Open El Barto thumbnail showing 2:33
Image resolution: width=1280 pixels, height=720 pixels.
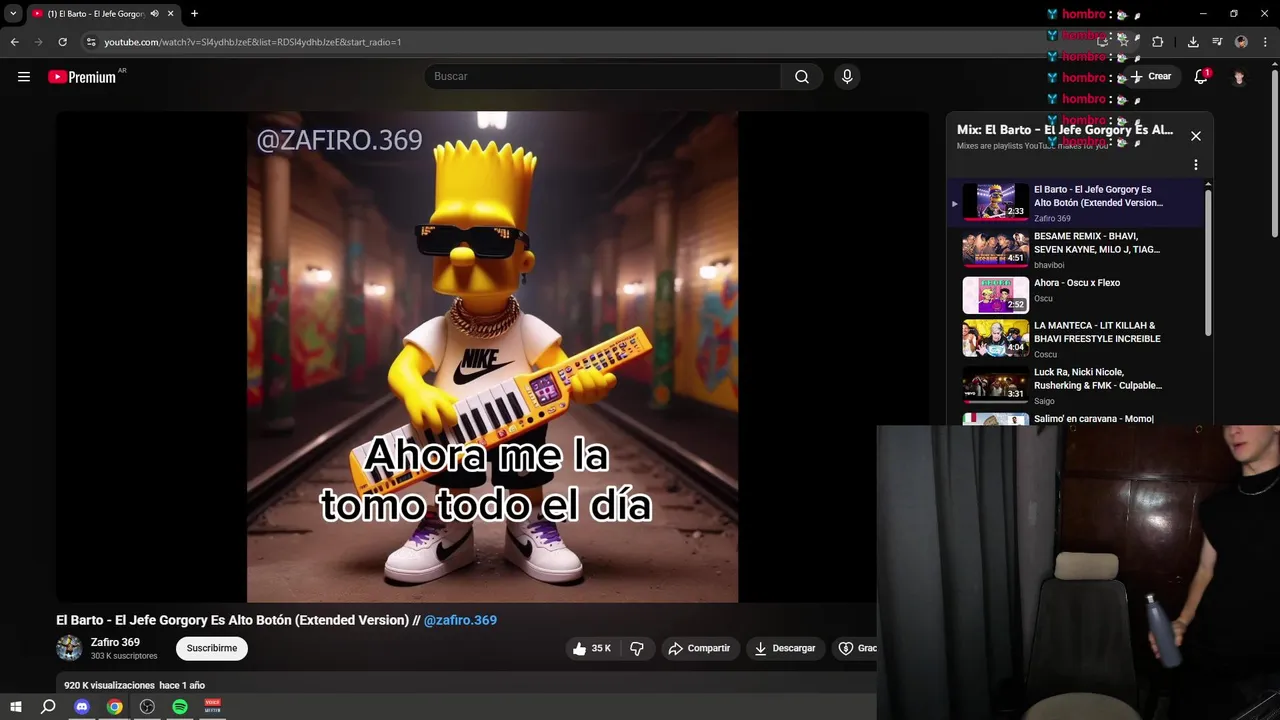coord(995,203)
